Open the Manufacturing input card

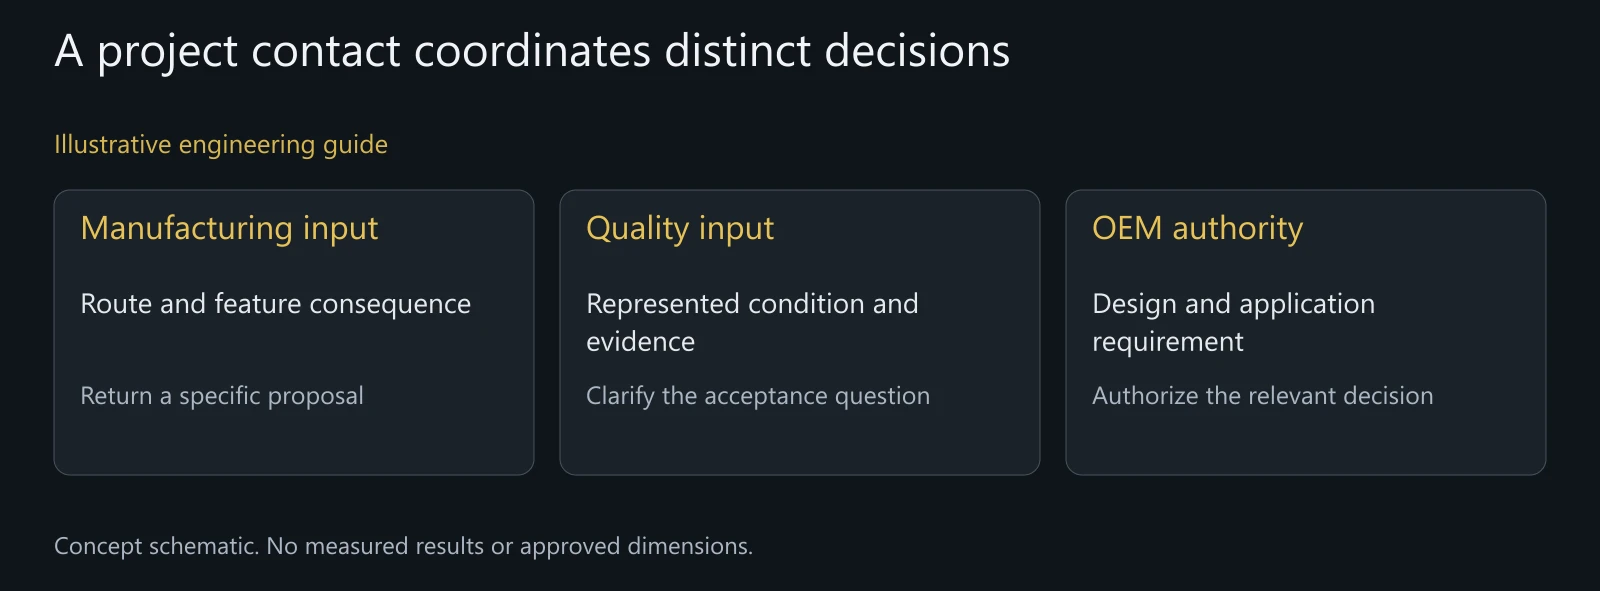coord(294,332)
